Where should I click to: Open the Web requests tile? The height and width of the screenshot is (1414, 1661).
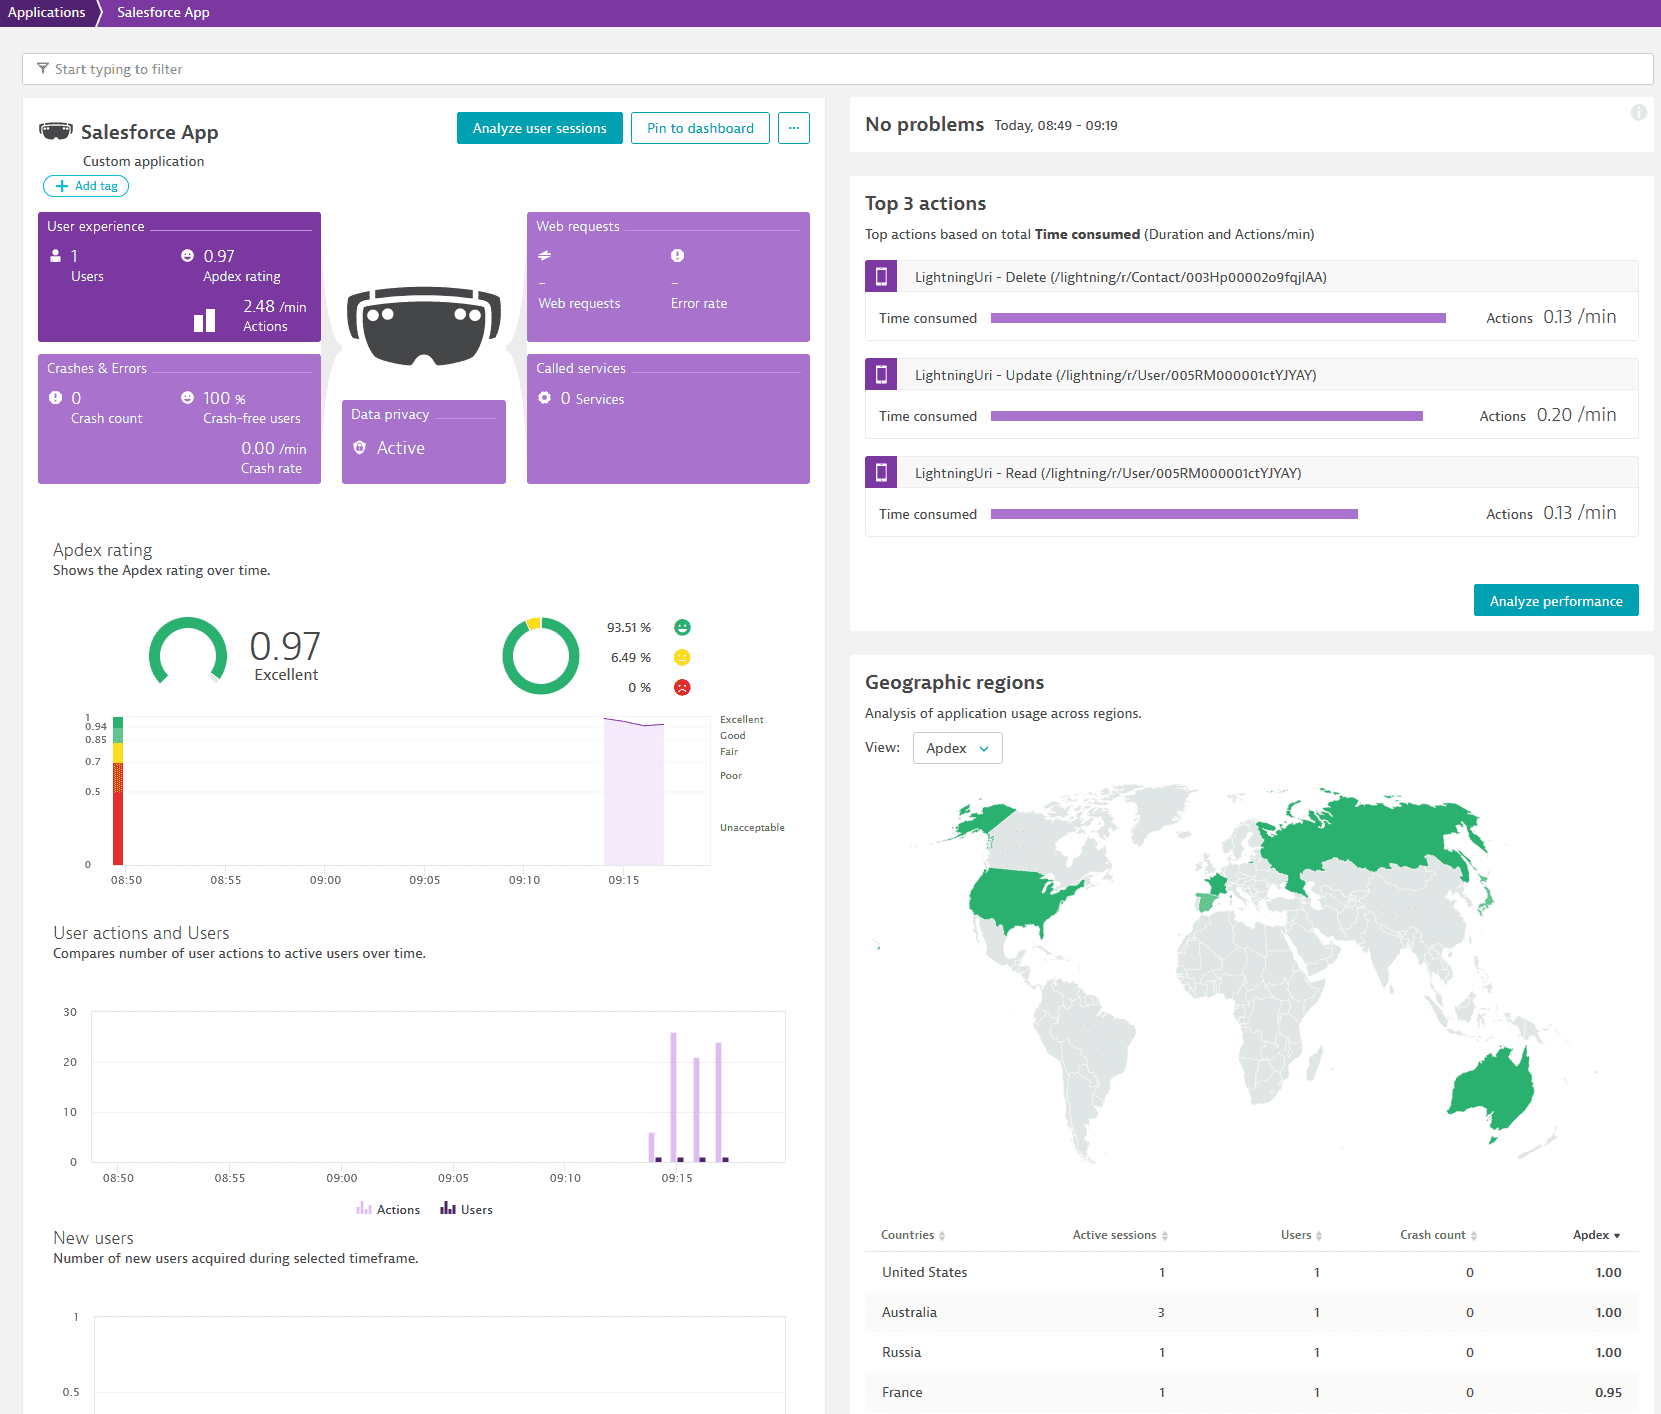(x=668, y=277)
